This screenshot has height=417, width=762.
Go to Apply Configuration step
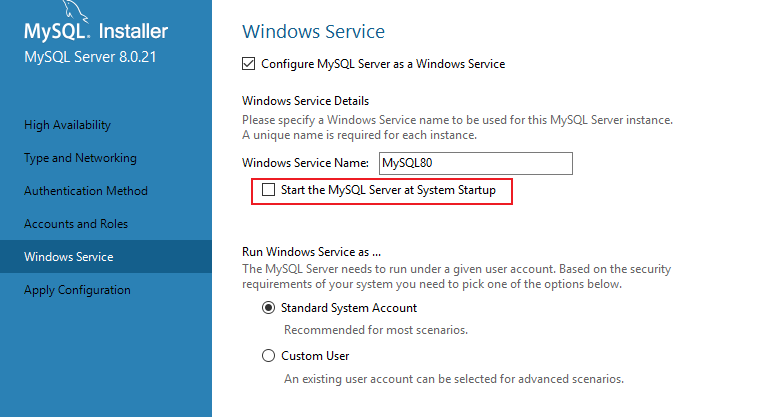click(x=77, y=290)
